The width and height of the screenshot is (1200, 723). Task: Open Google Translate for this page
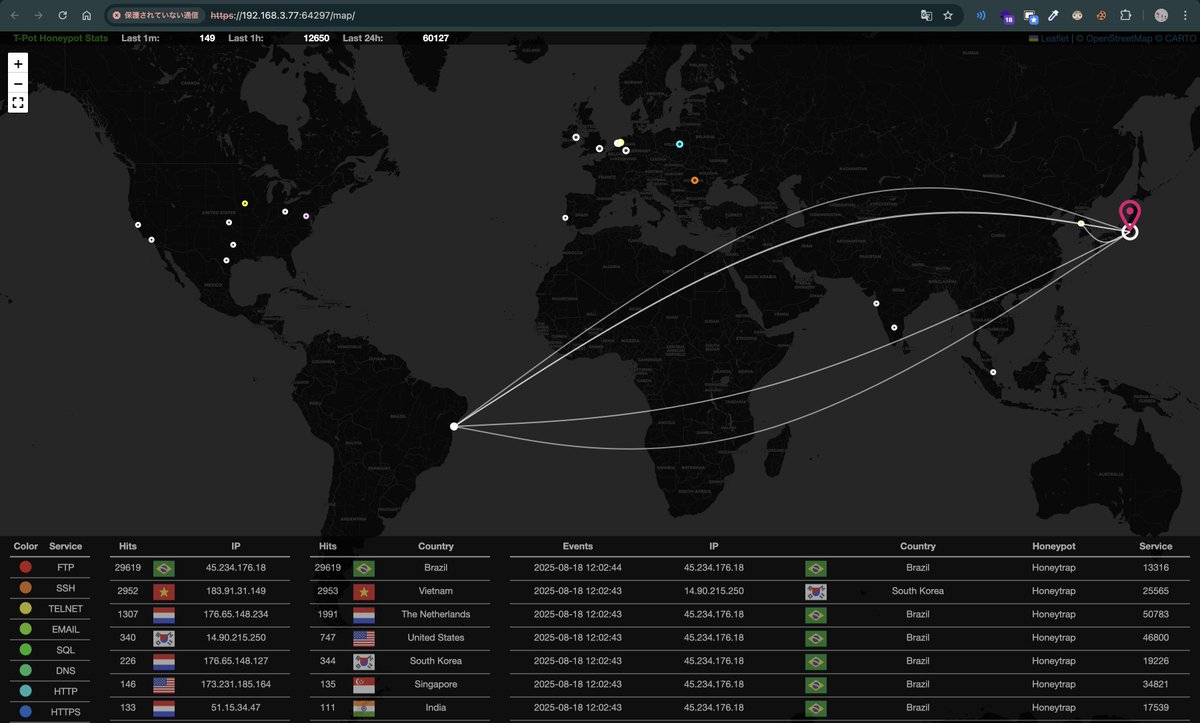926,16
